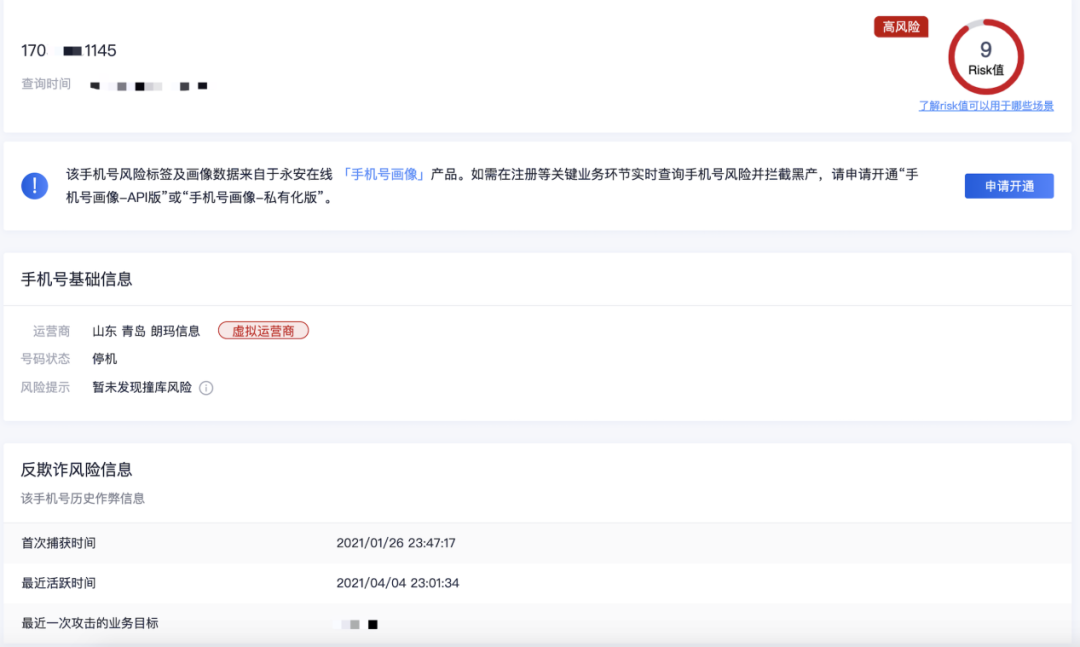Click the 最近活跃时间 row label
This screenshot has width=1080, height=647.
click(59, 583)
